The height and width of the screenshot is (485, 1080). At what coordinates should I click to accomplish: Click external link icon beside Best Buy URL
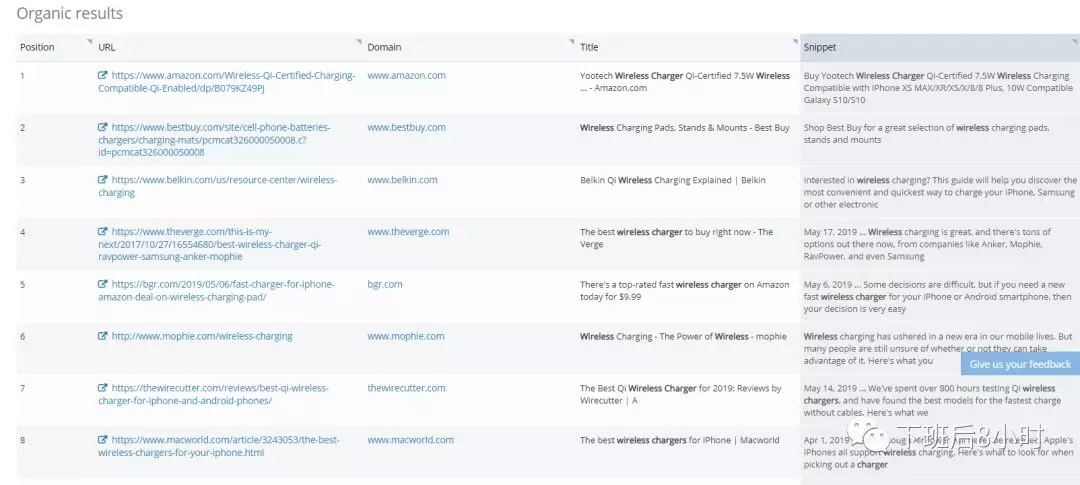click(x=103, y=127)
